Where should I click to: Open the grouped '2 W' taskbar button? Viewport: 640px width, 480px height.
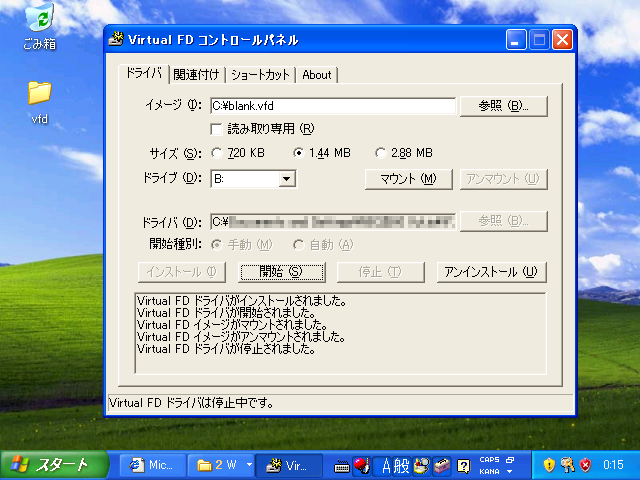tap(216, 465)
